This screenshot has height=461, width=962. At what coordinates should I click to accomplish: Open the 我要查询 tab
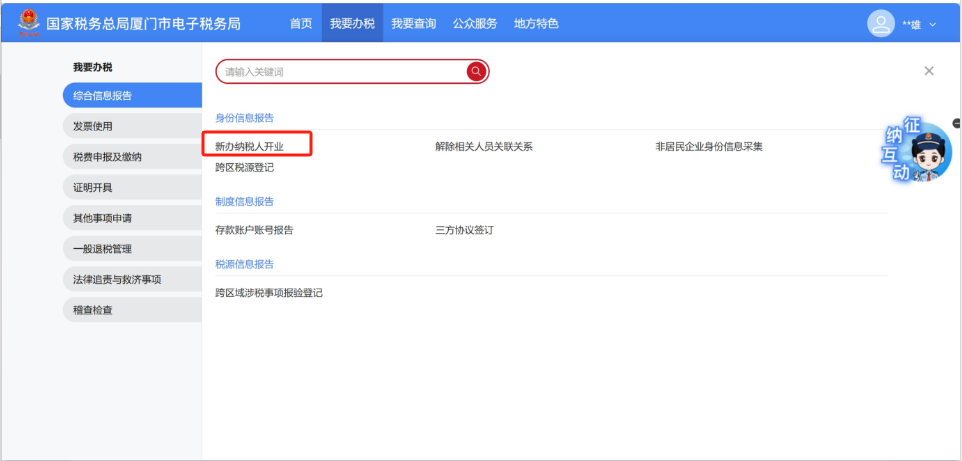(414, 23)
